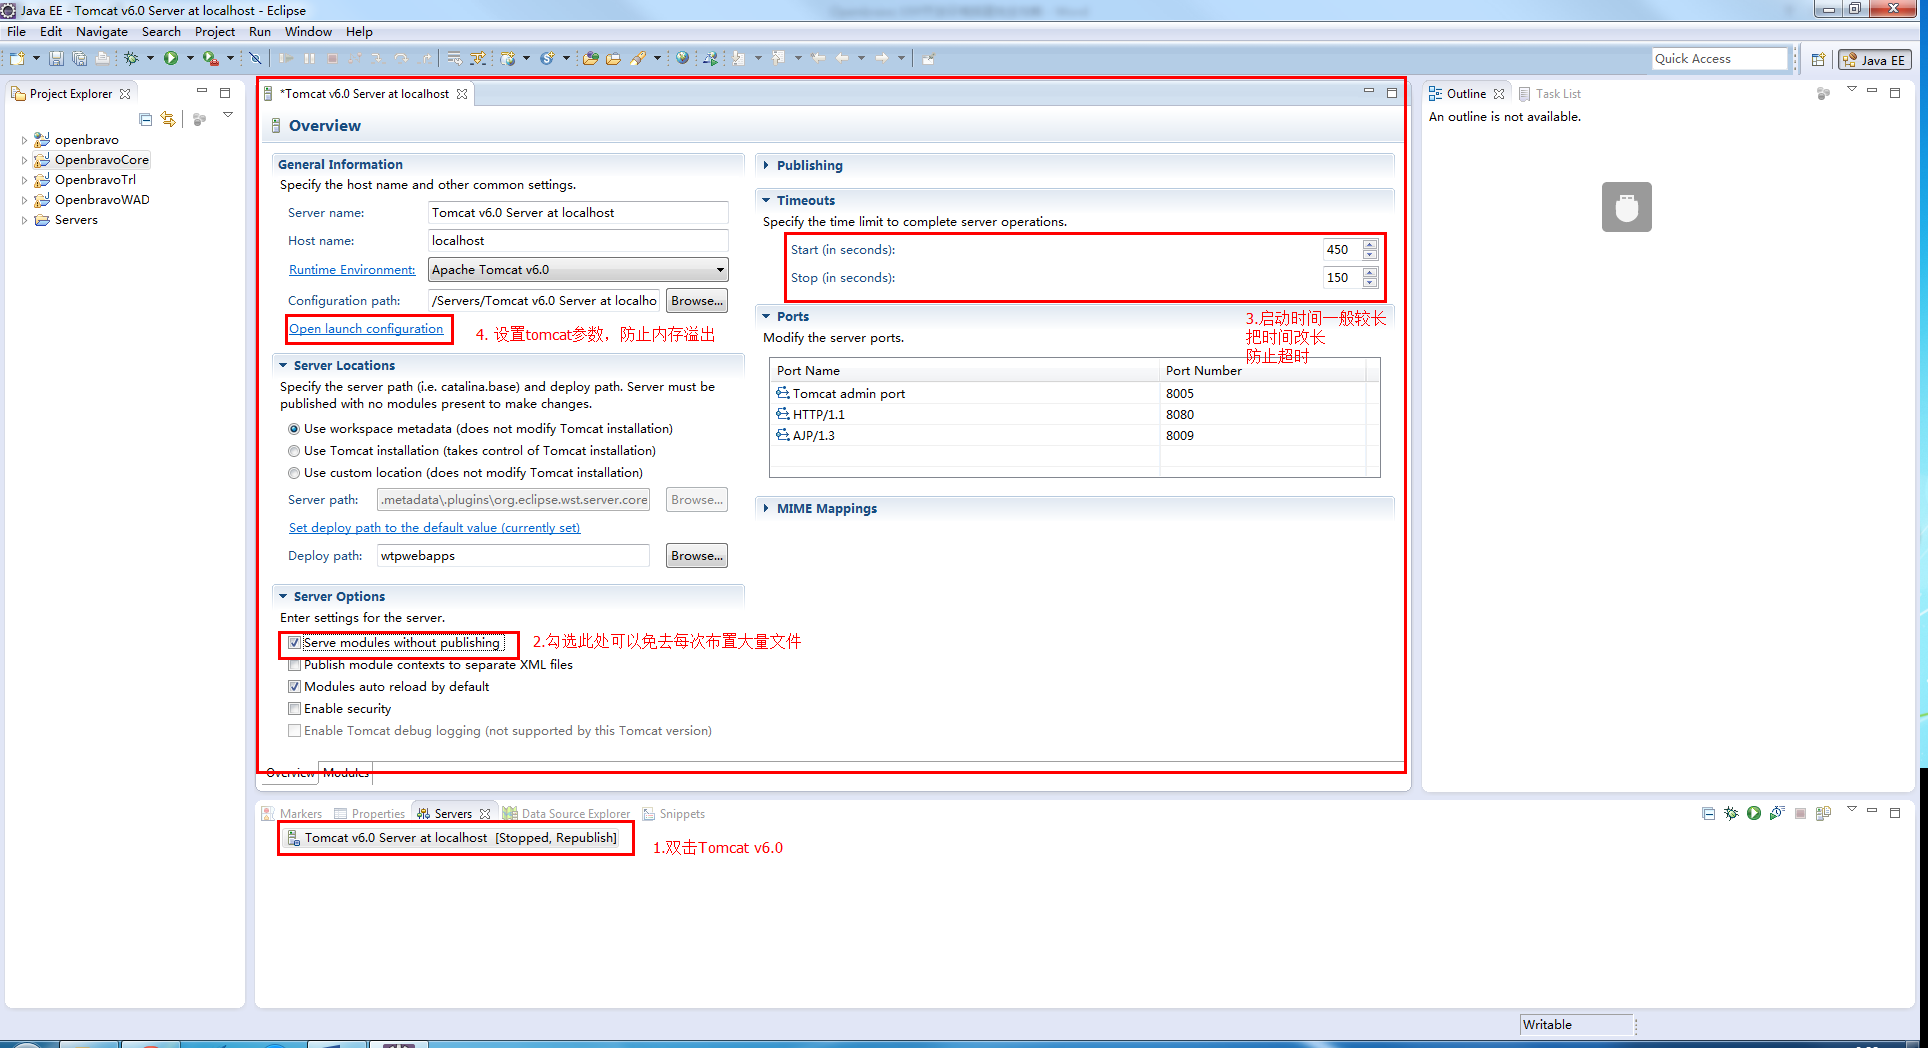Click the Back navigation arrow in toolbar
This screenshot has height=1048, width=1928.
click(842, 58)
